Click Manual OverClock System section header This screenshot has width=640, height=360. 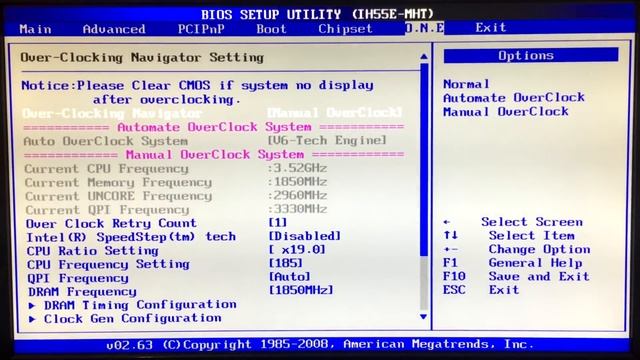214,155
